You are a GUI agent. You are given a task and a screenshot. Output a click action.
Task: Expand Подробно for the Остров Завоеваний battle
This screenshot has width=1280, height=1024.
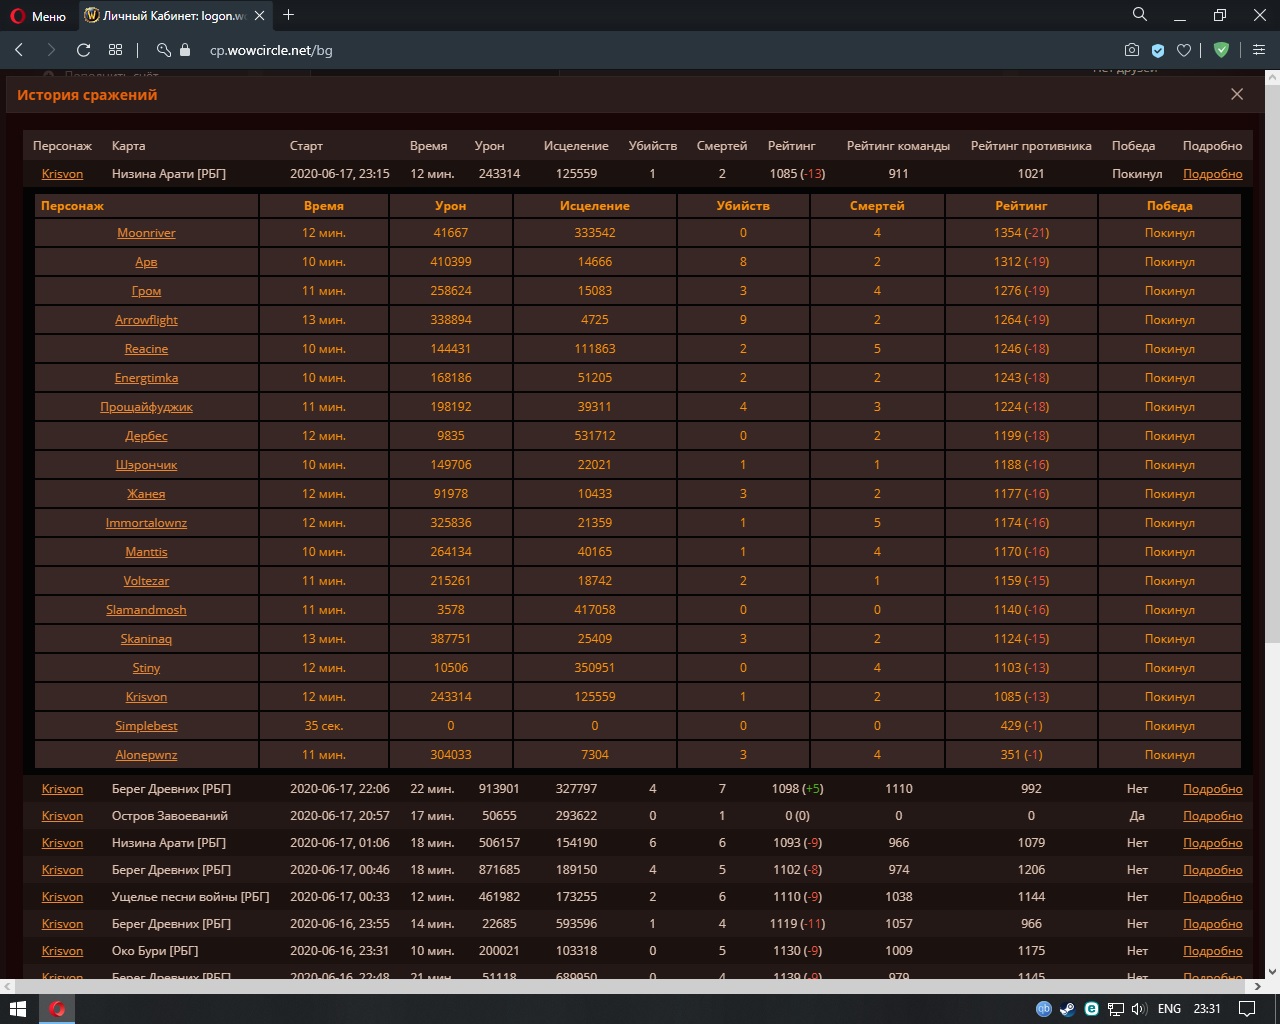click(x=1212, y=816)
